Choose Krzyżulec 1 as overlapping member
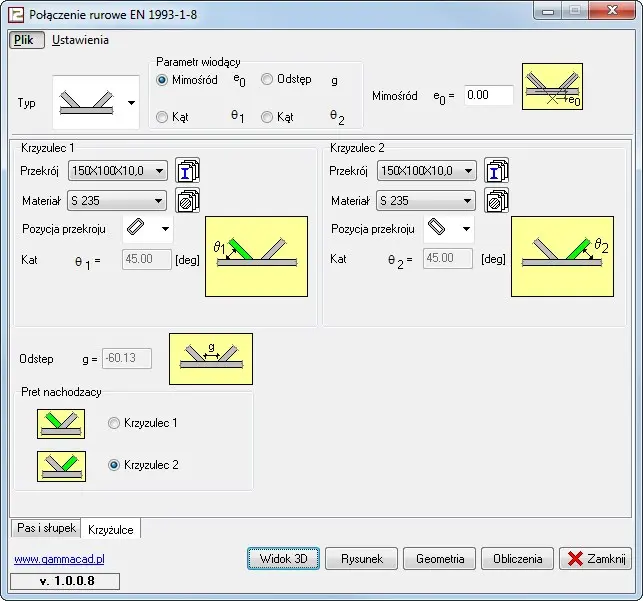Screen dimensions: 643x601 click(114, 423)
